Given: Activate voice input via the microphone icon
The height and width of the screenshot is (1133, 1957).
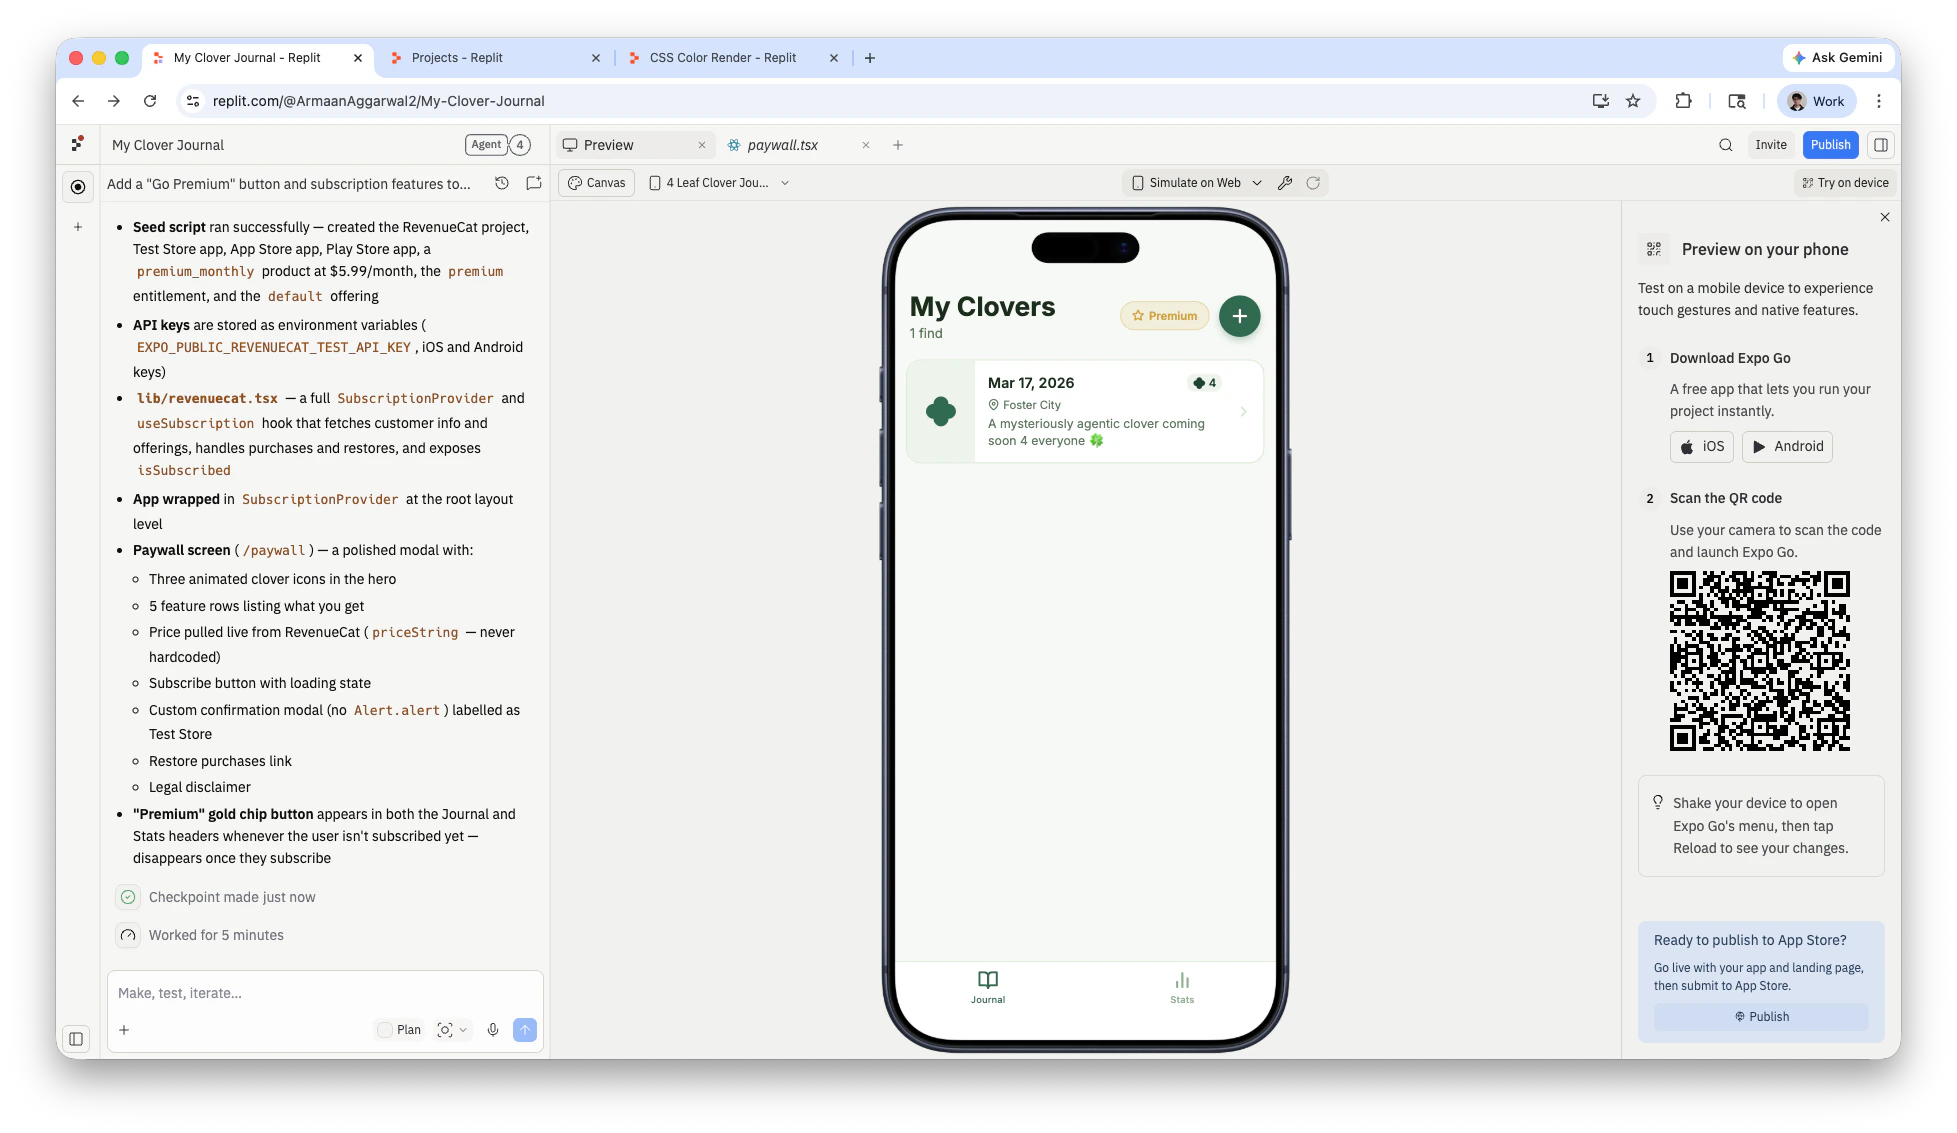Looking at the screenshot, I should (492, 1029).
